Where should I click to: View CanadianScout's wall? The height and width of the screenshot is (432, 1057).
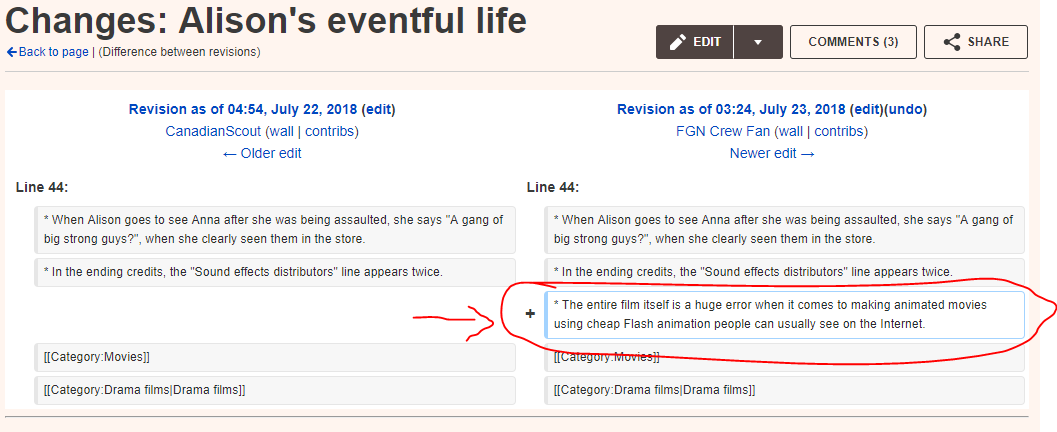[282, 131]
